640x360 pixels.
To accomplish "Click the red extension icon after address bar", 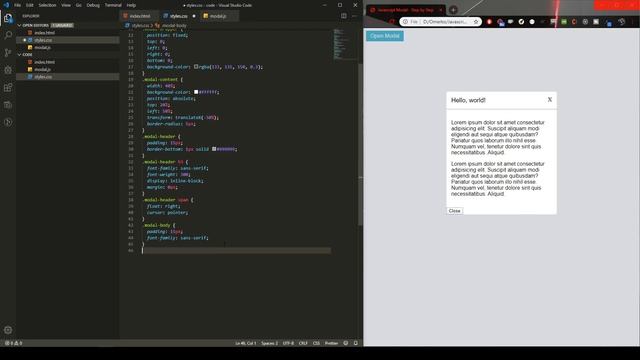I will 489,22.
